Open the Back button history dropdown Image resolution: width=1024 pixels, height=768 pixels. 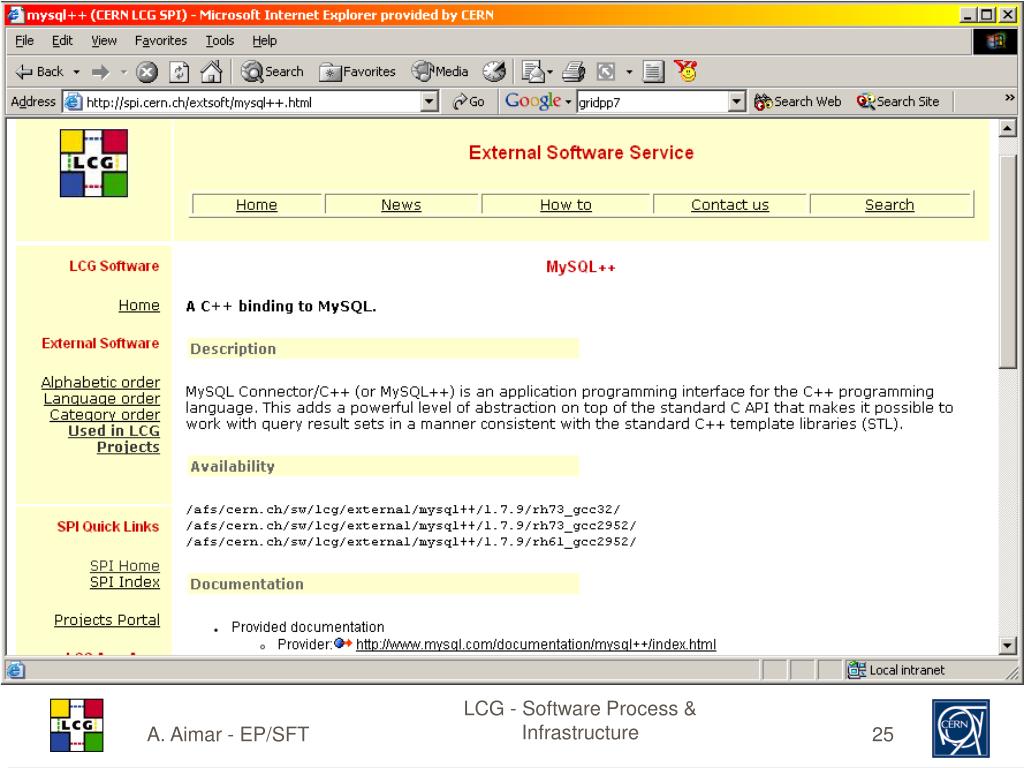76,72
